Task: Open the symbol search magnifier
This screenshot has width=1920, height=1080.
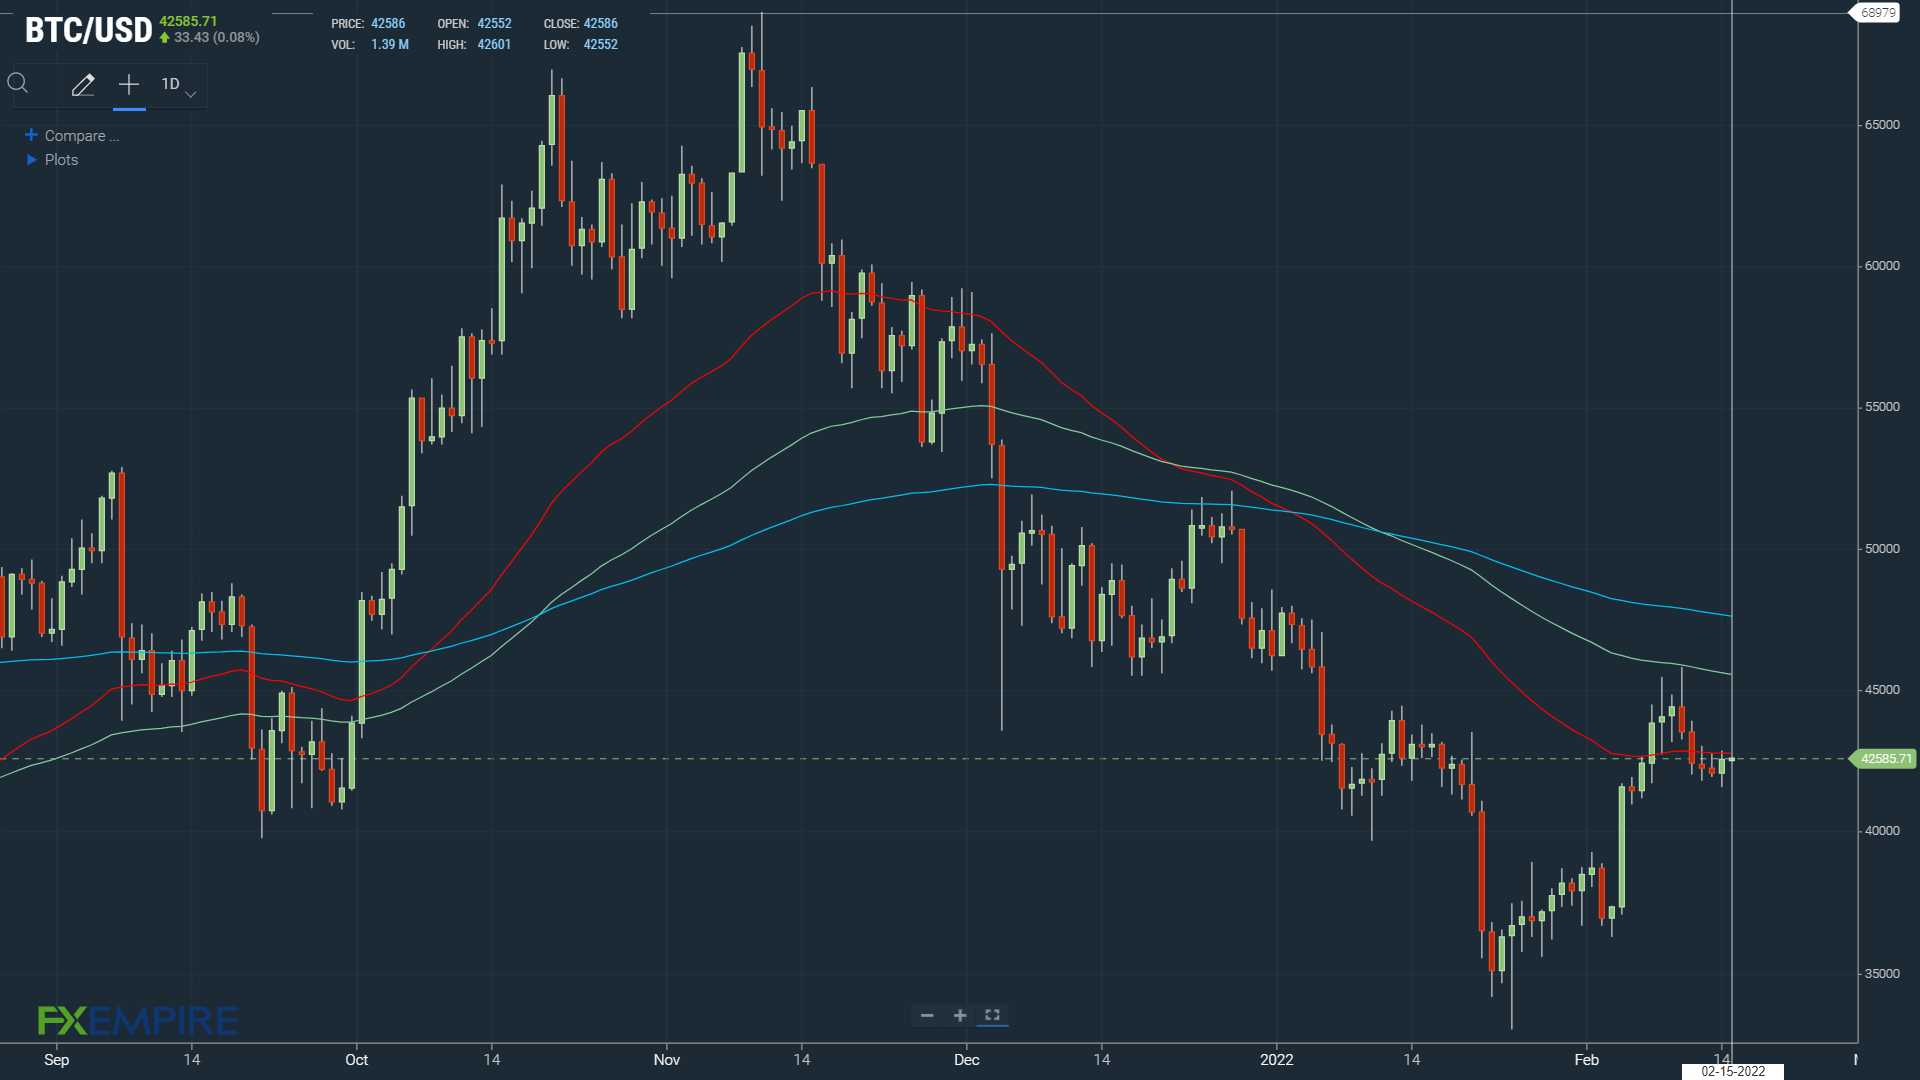Action: coord(18,84)
